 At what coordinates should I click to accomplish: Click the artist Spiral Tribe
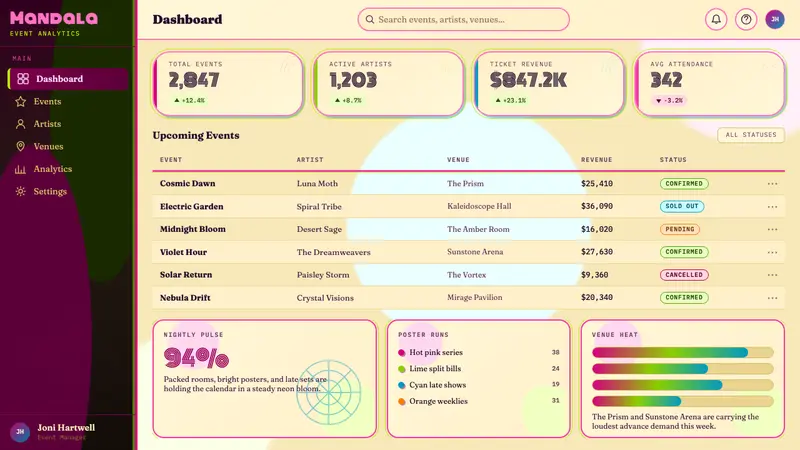[x=319, y=207]
